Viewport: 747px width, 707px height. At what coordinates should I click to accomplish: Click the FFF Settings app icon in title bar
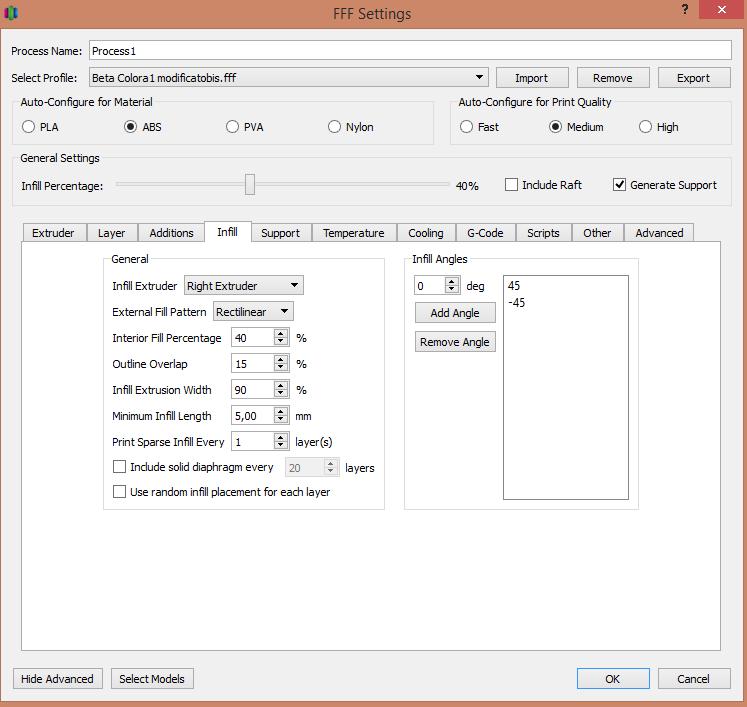[12, 13]
